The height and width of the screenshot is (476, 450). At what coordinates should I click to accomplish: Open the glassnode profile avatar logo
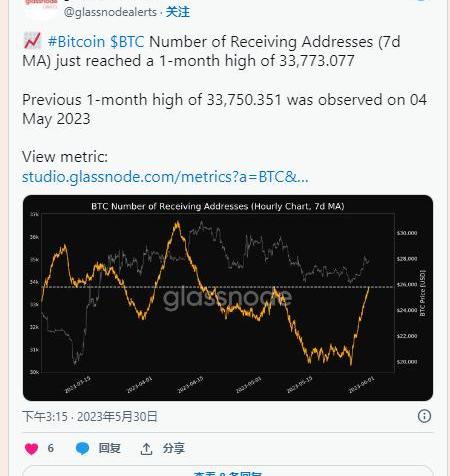coord(41,7)
